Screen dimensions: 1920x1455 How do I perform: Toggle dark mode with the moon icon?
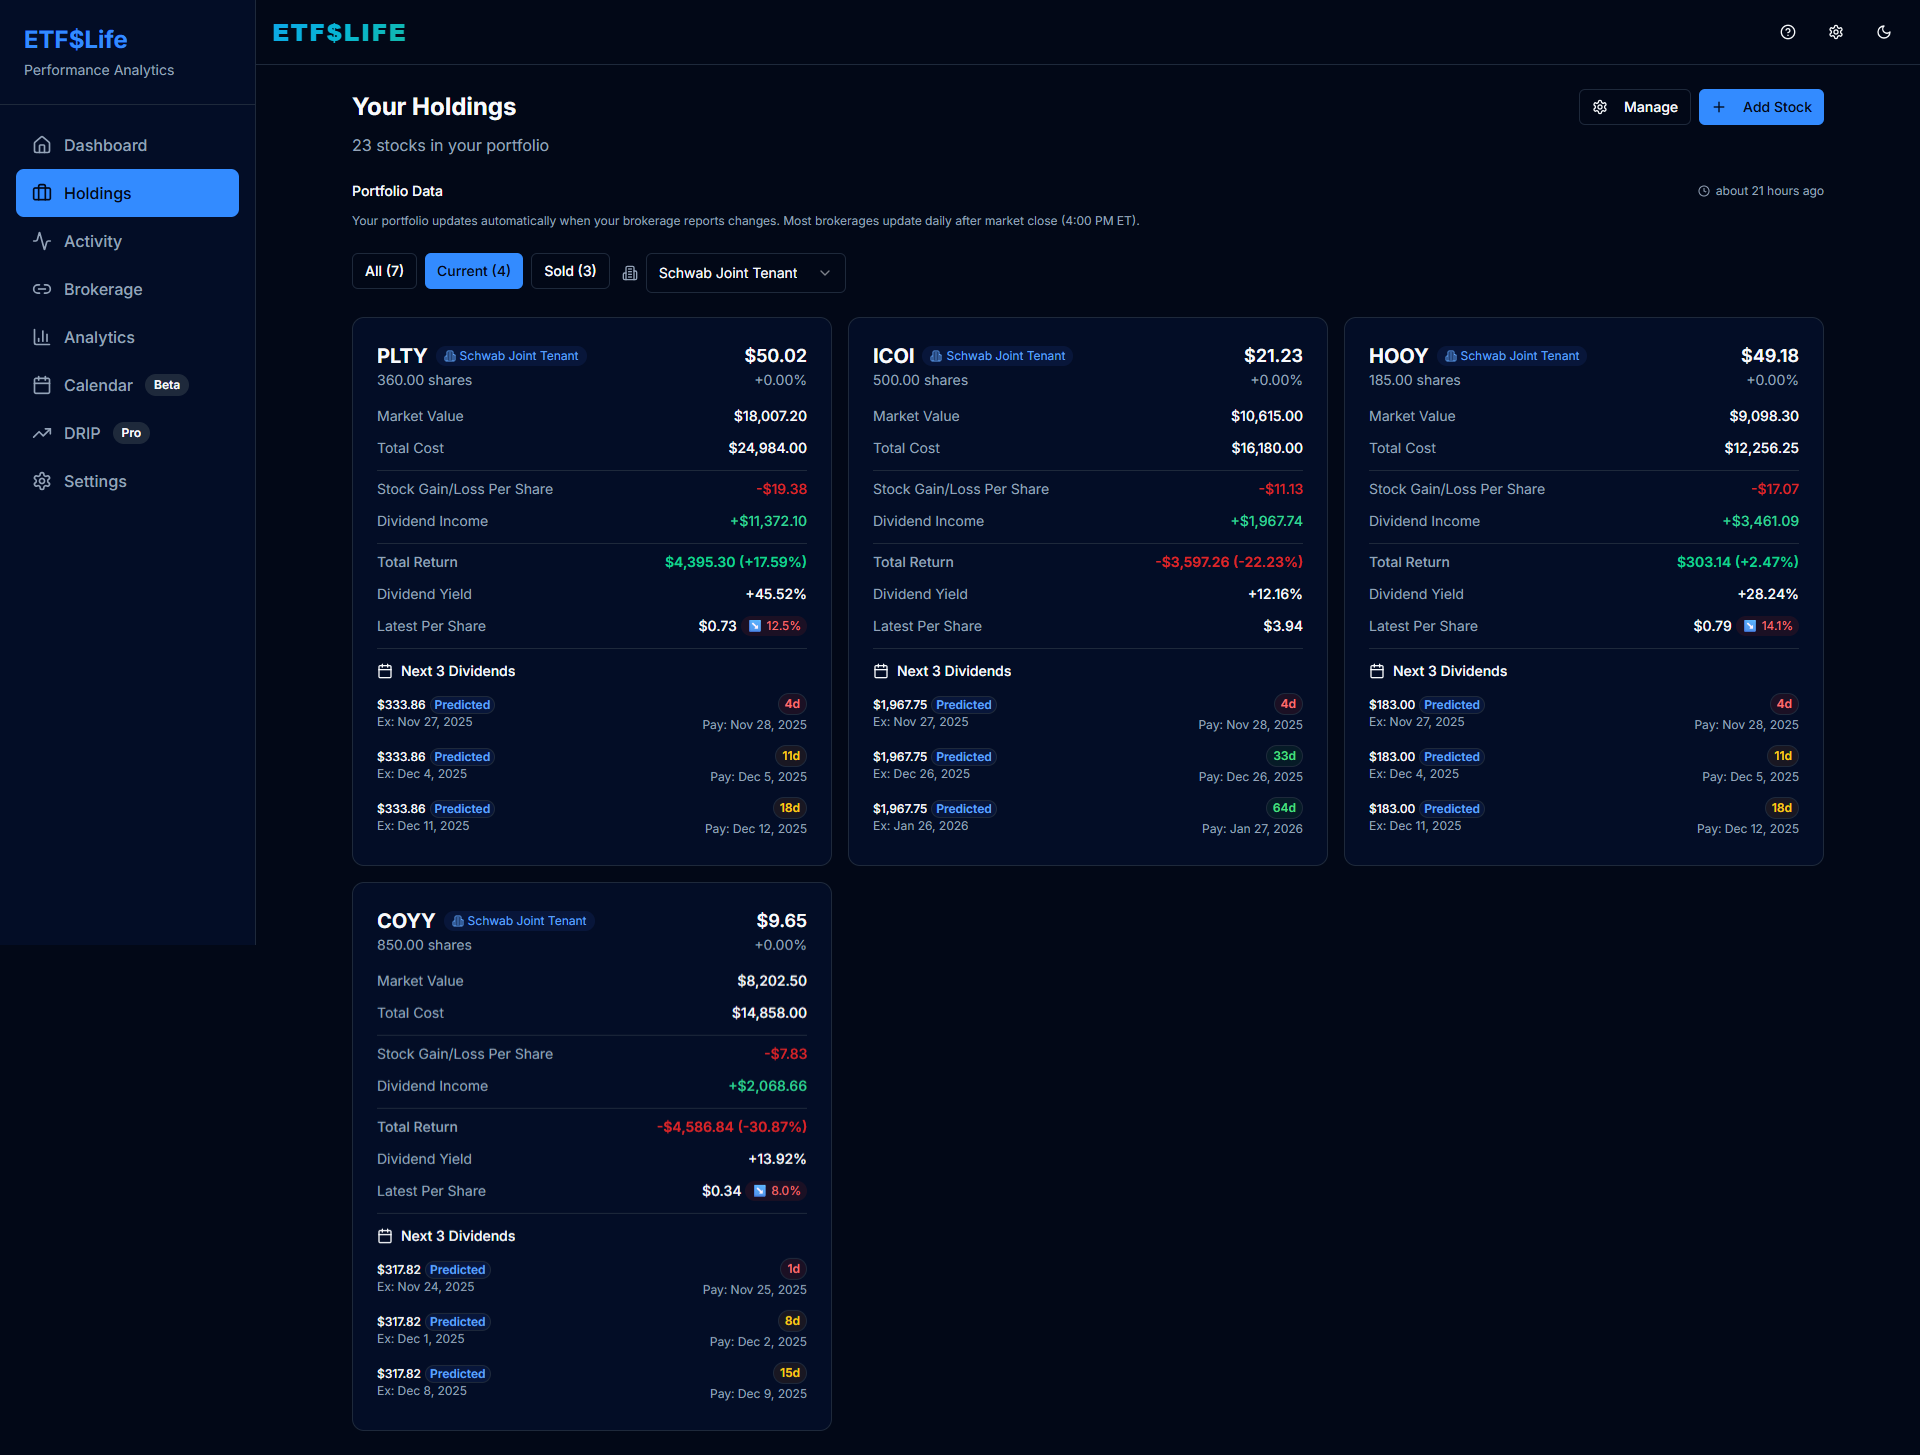click(x=1884, y=31)
